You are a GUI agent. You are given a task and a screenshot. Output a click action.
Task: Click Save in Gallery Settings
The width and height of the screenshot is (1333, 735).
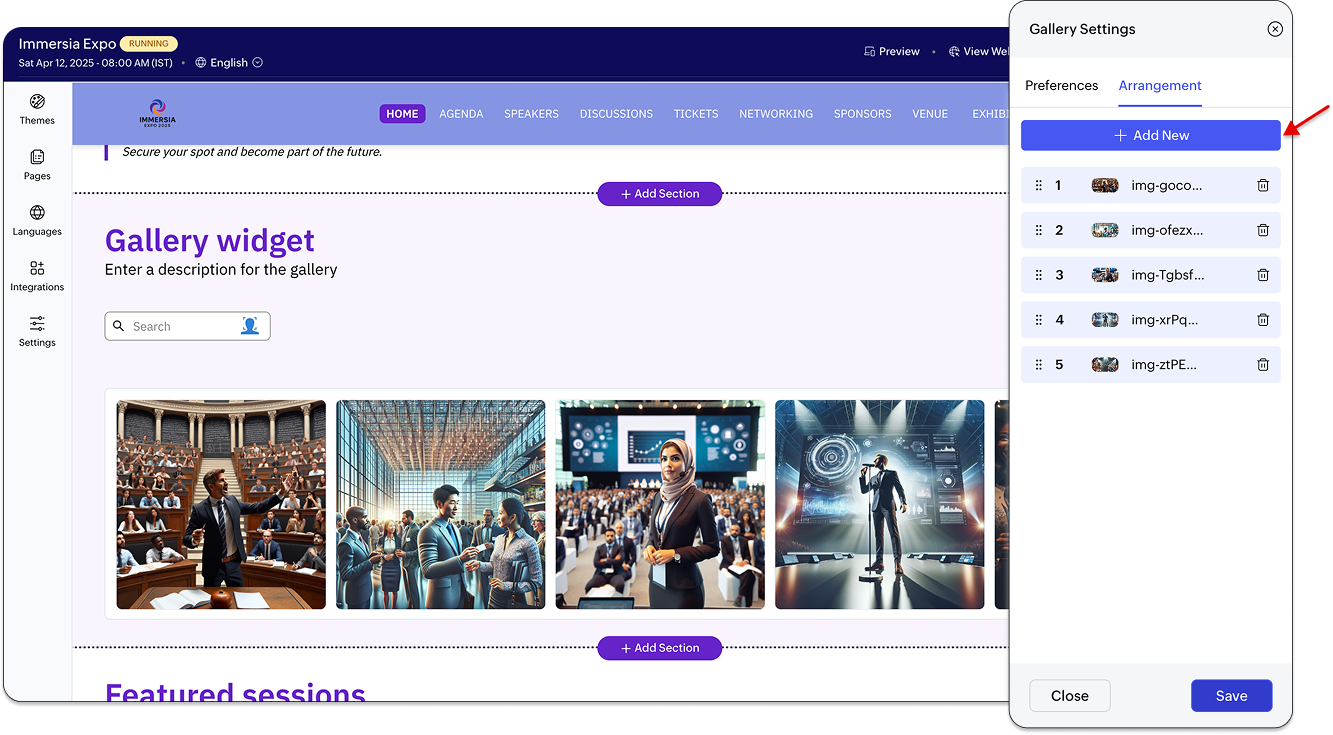1231,696
